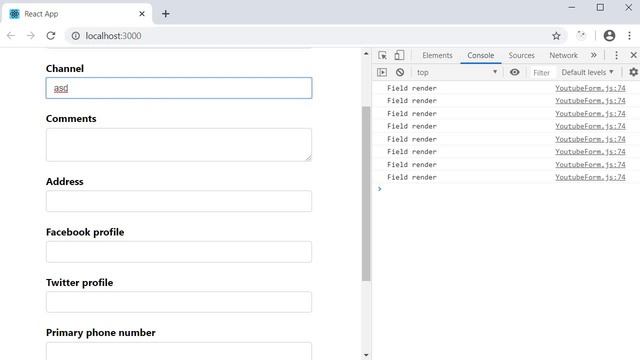The width and height of the screenshot is (640, 360).
Task: Click the browser back arrow
Action: [x=11, y=36]
